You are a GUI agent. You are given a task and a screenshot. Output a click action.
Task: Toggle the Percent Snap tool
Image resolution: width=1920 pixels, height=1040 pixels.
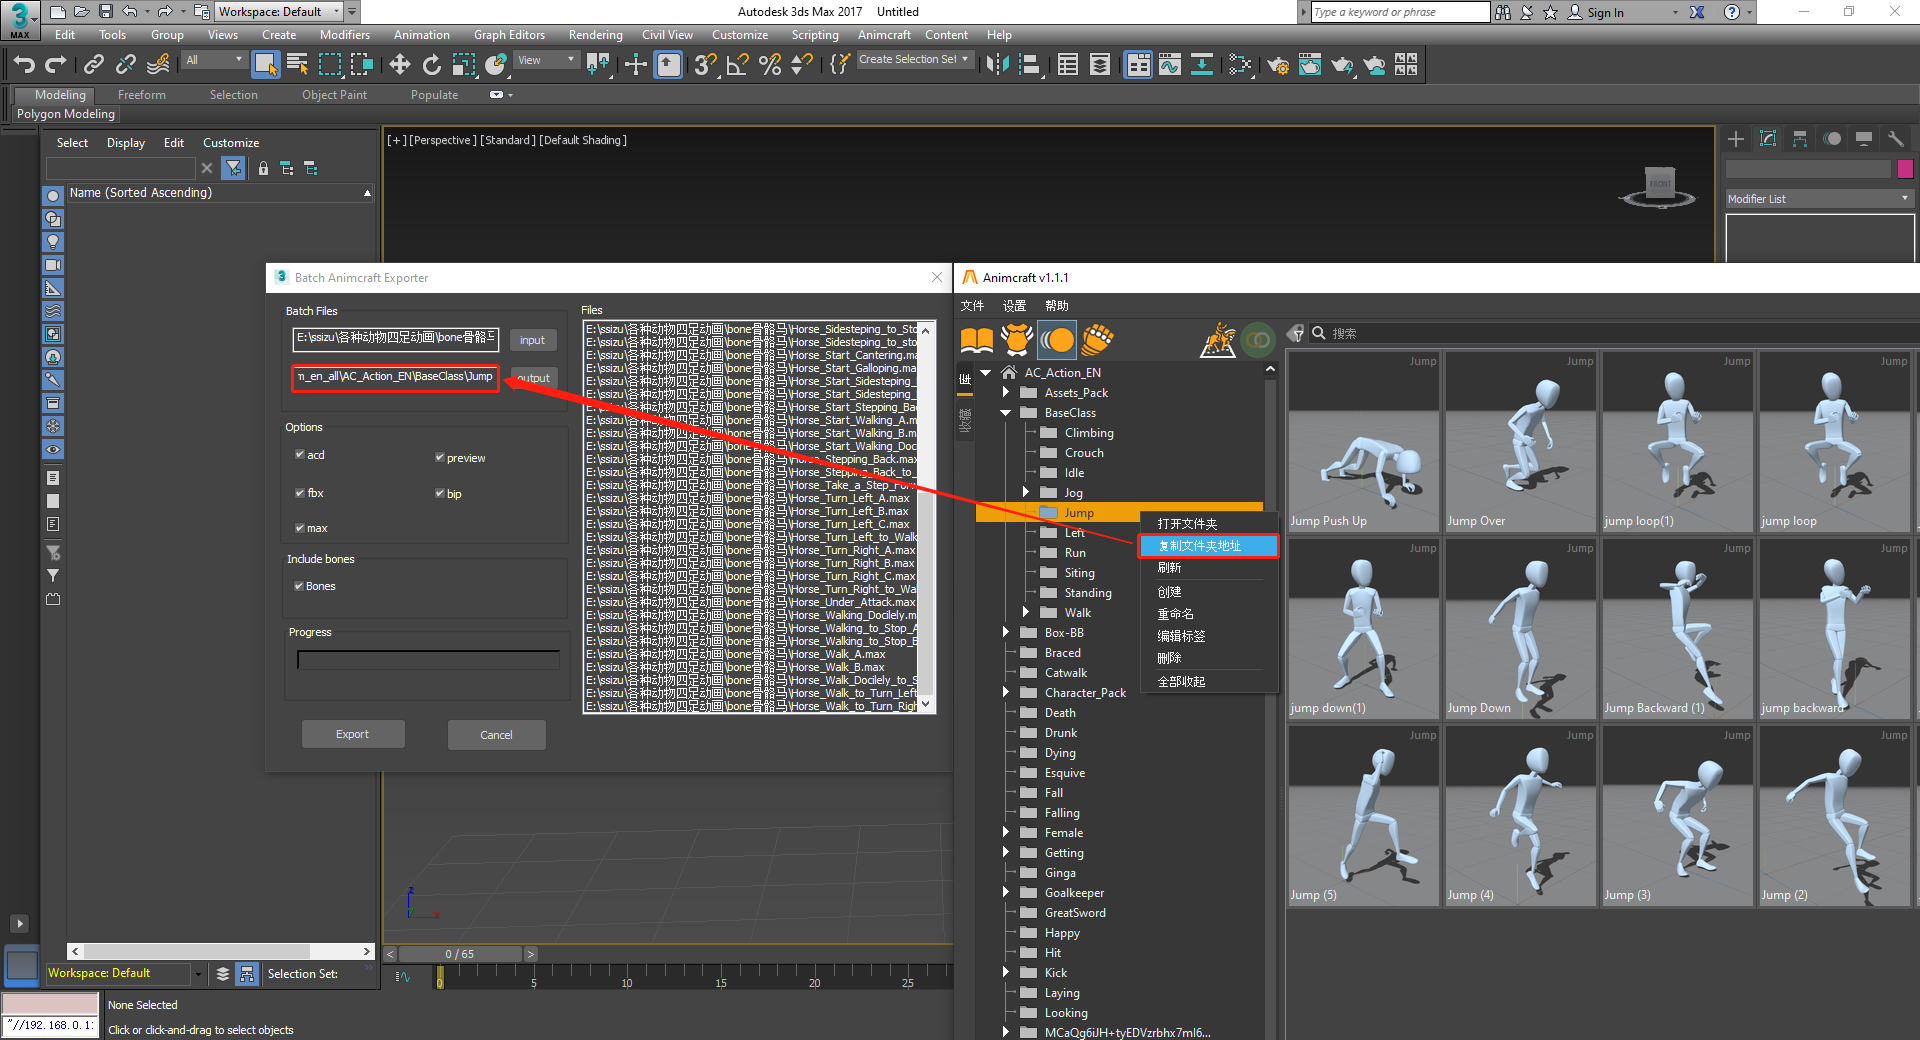[770, 65]
